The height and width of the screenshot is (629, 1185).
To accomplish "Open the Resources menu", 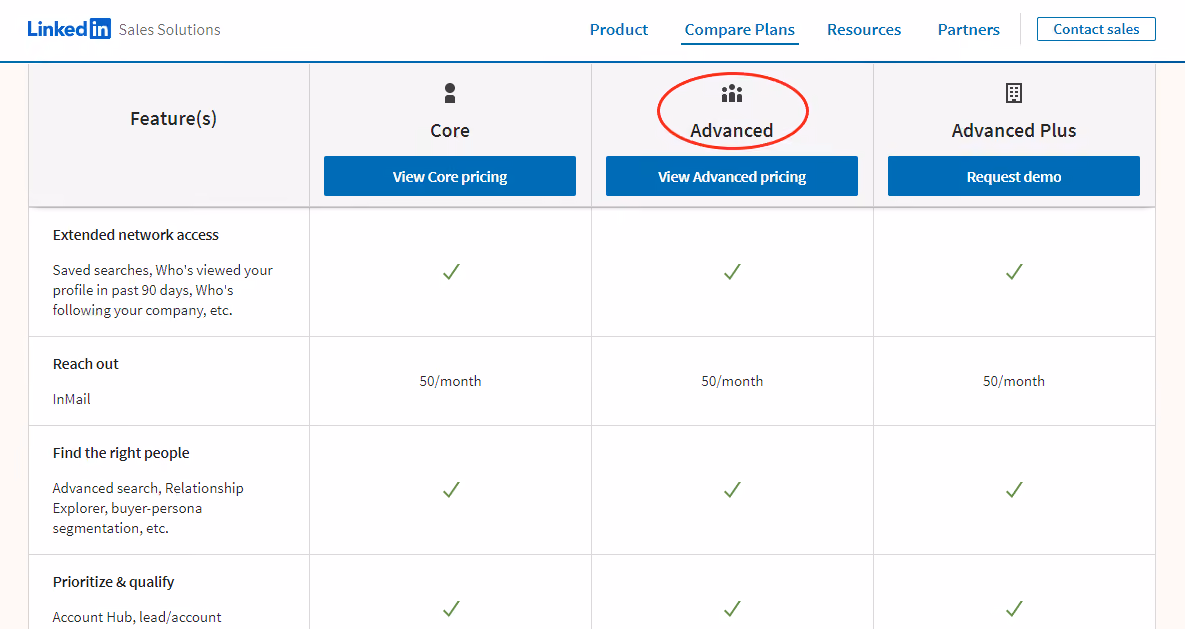I will [864, 29].
